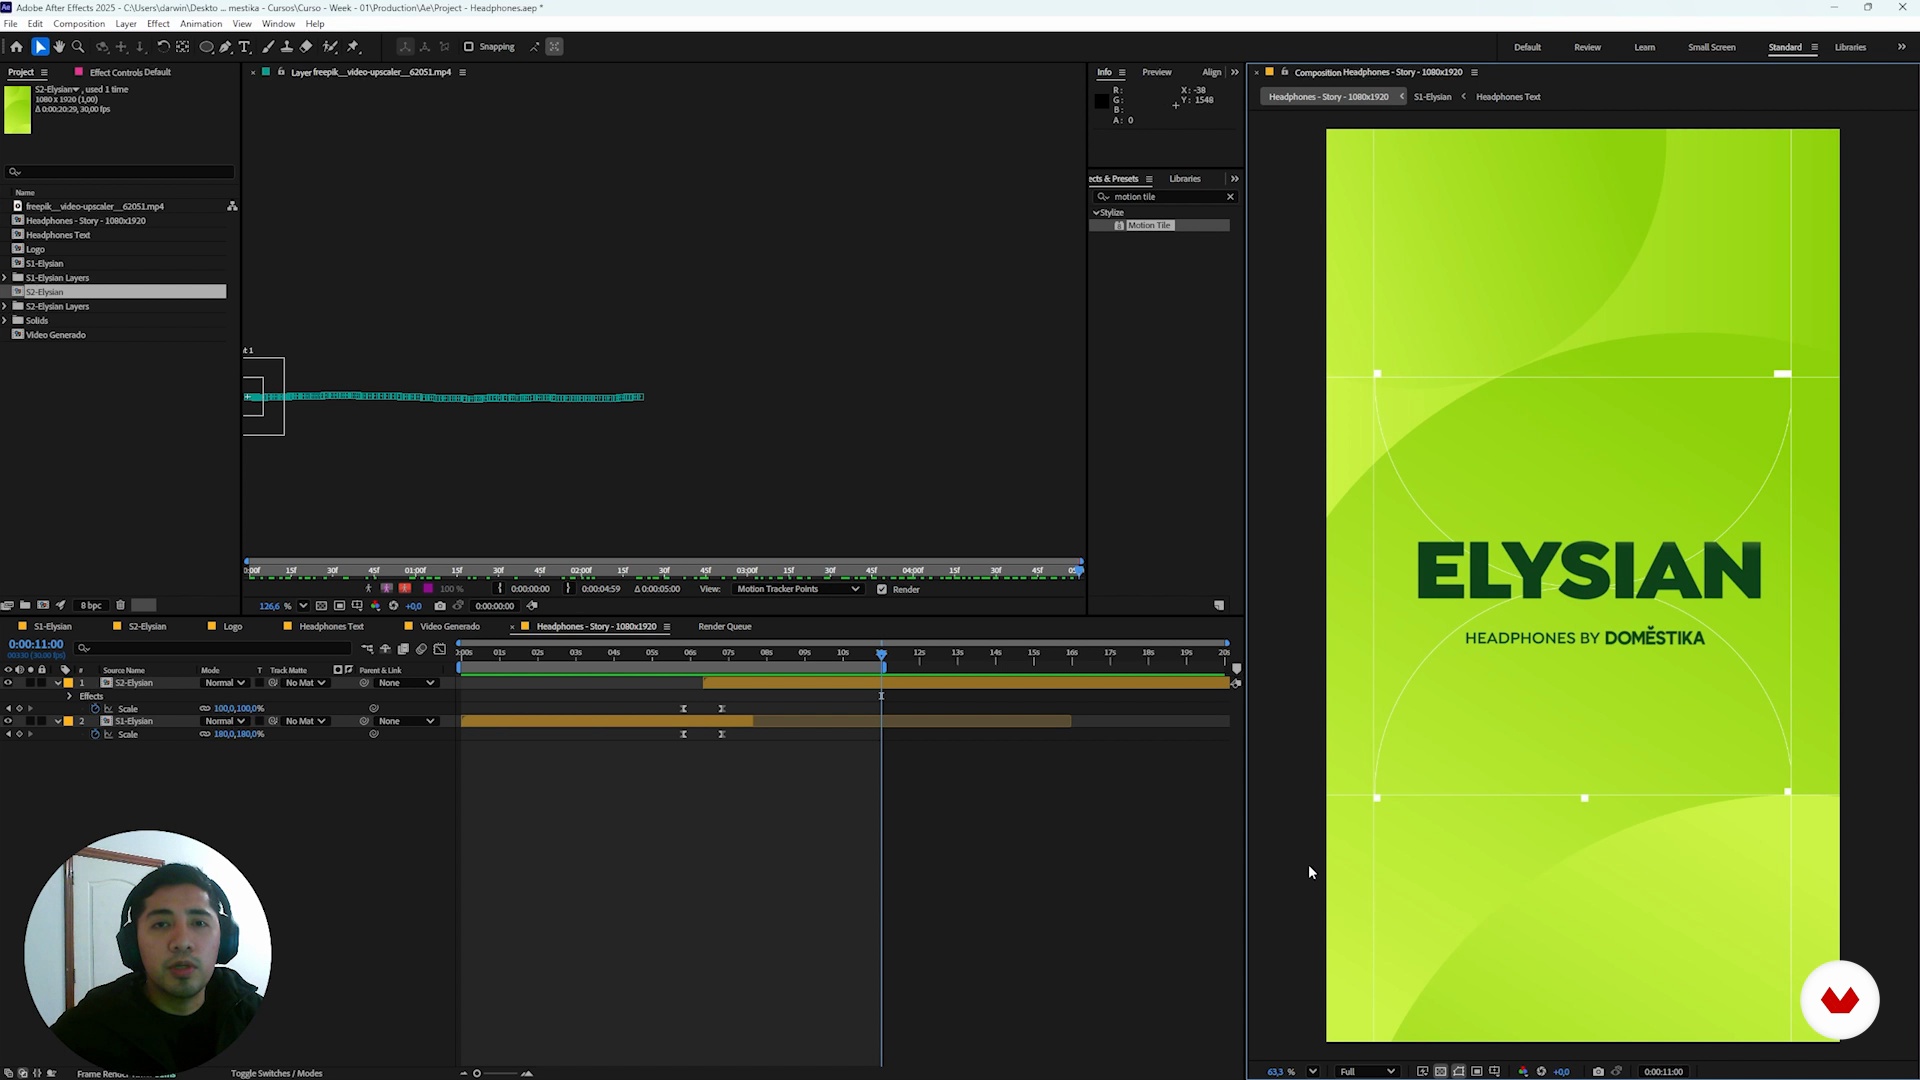Click the composition mini-flowchart icon in timeline

point(367,649)
